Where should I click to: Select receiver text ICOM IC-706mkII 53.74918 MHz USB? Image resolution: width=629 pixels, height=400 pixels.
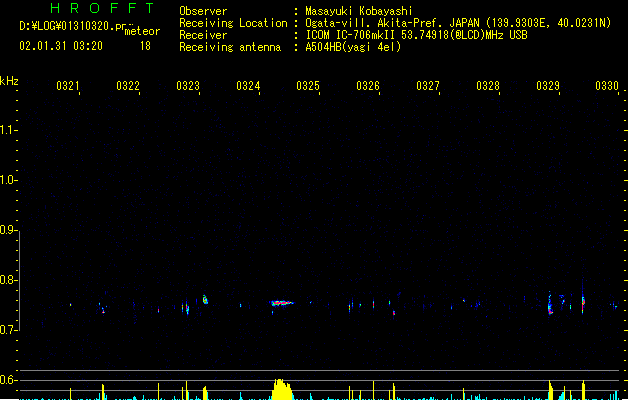[x=416, y=35]
